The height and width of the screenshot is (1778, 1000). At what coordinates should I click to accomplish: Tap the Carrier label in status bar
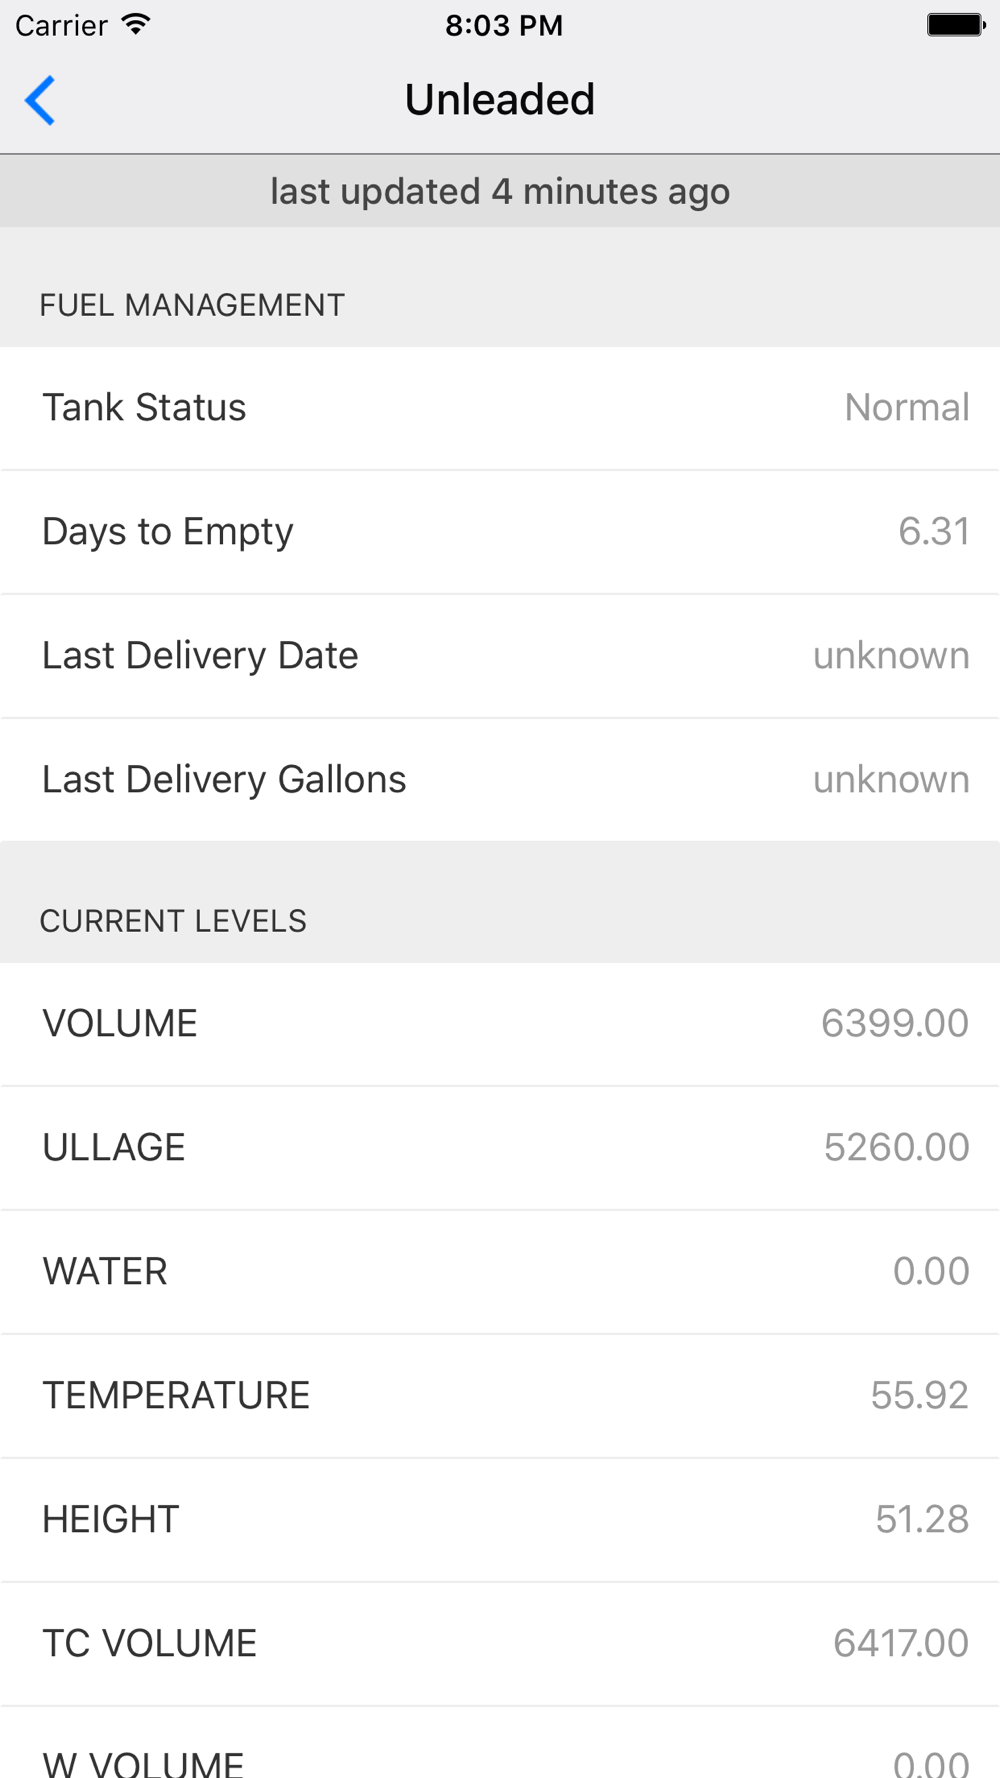click(61, 25)
